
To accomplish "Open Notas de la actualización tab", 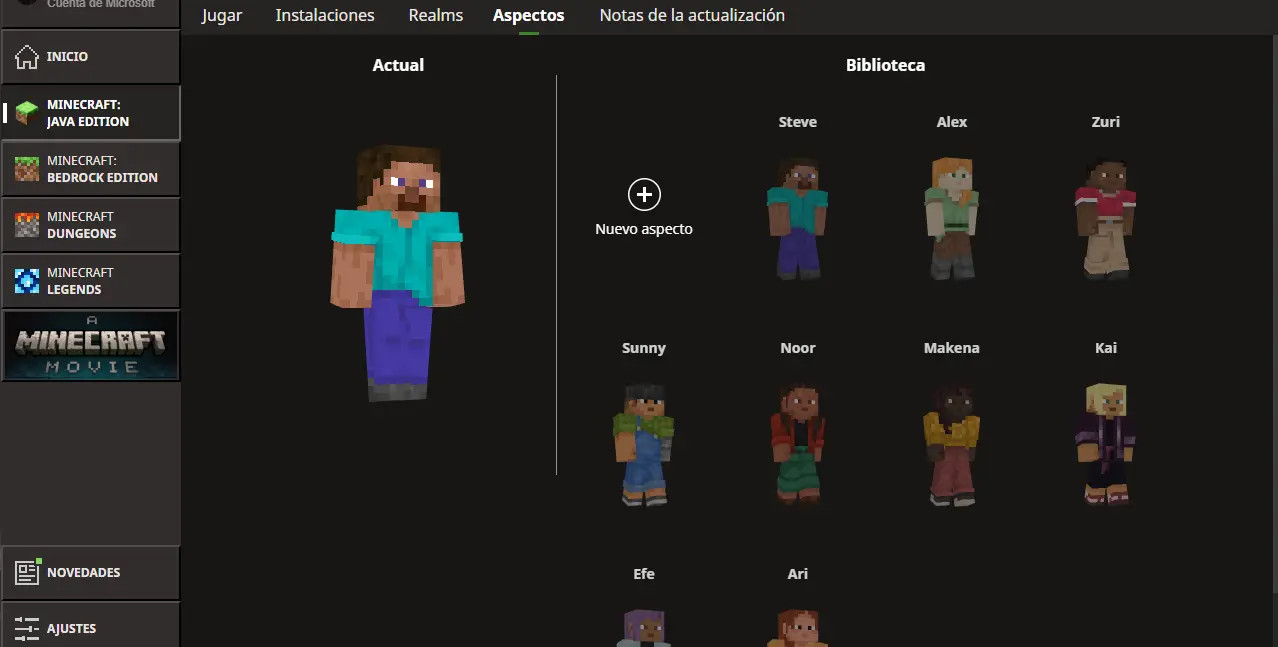I will click(x=692, y=15).
